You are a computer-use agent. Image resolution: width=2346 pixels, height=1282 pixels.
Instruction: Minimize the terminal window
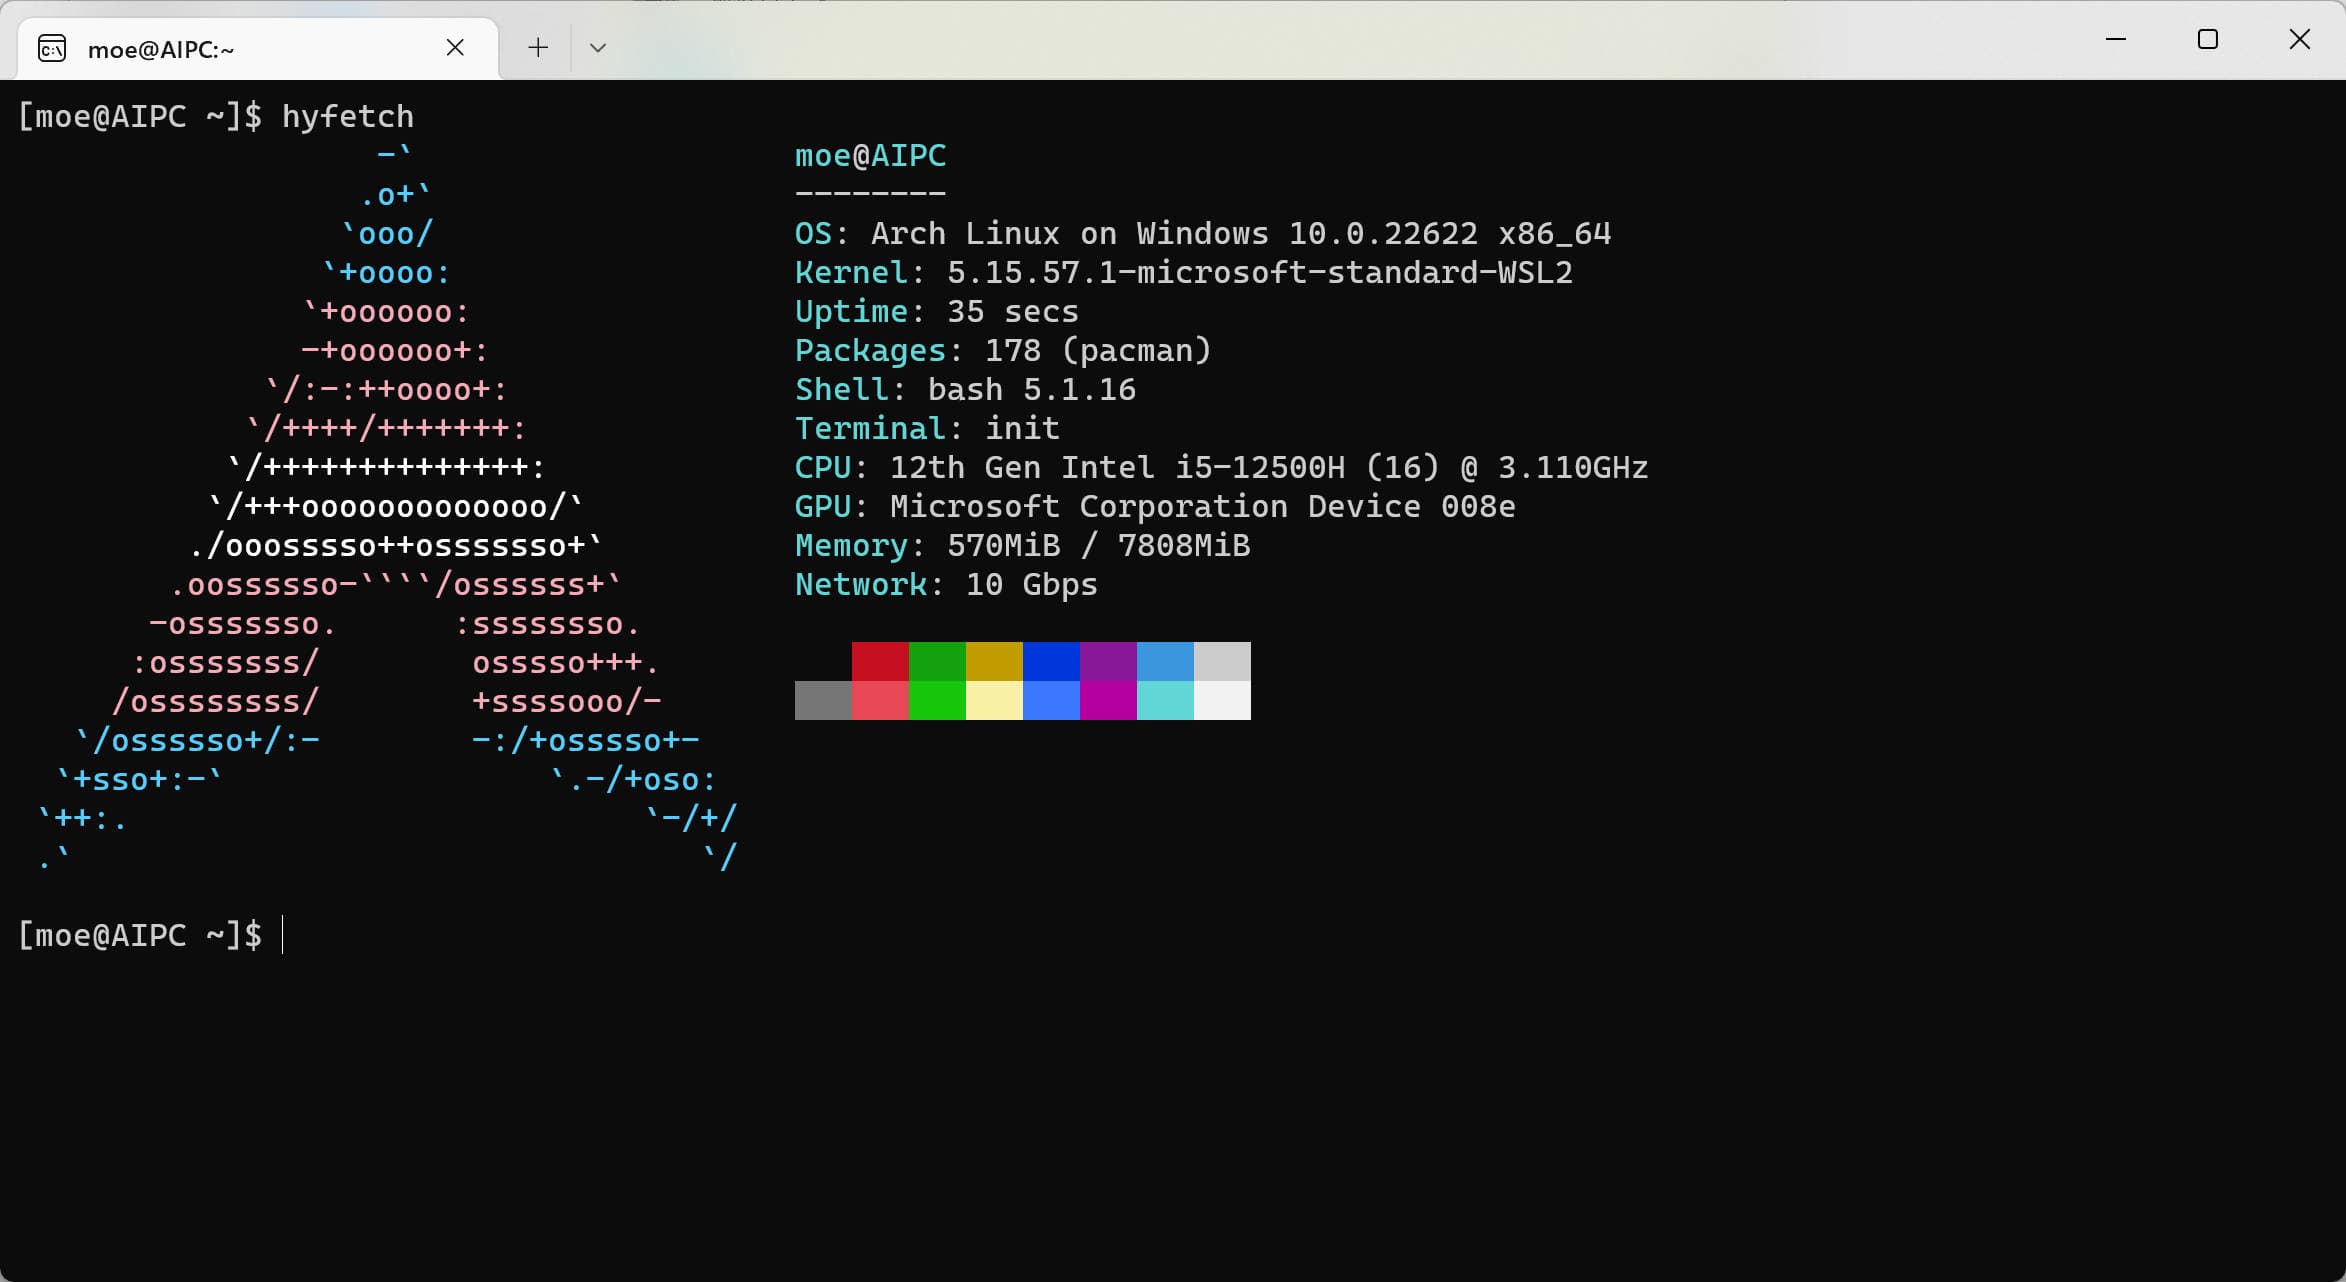coord(2115,39)
